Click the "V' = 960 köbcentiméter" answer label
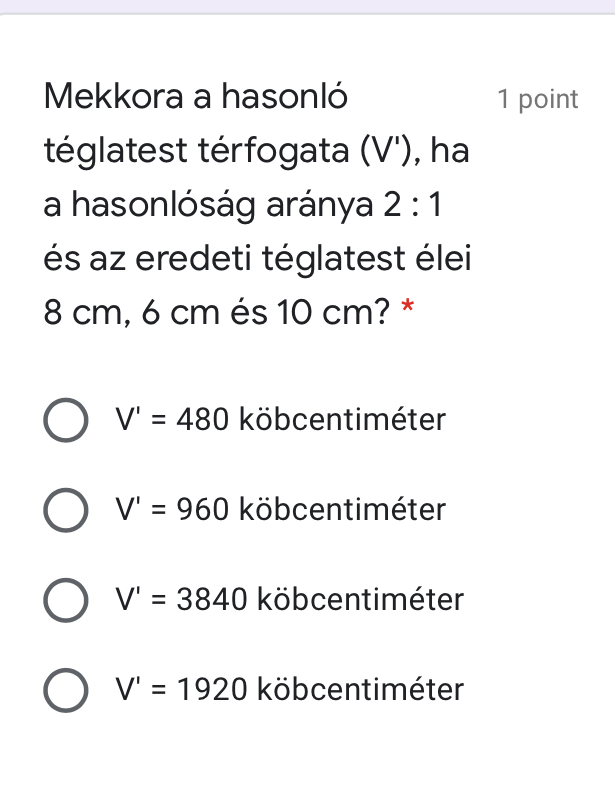The image size is (615, 788). tap(279, 510)
